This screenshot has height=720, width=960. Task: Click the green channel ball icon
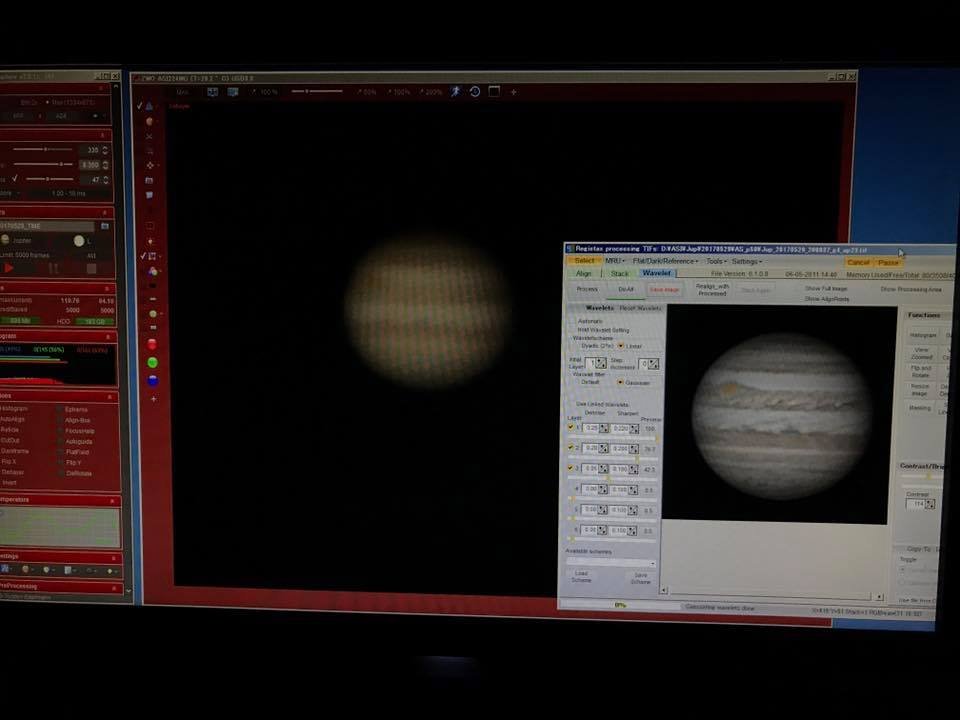coord(152,362)
